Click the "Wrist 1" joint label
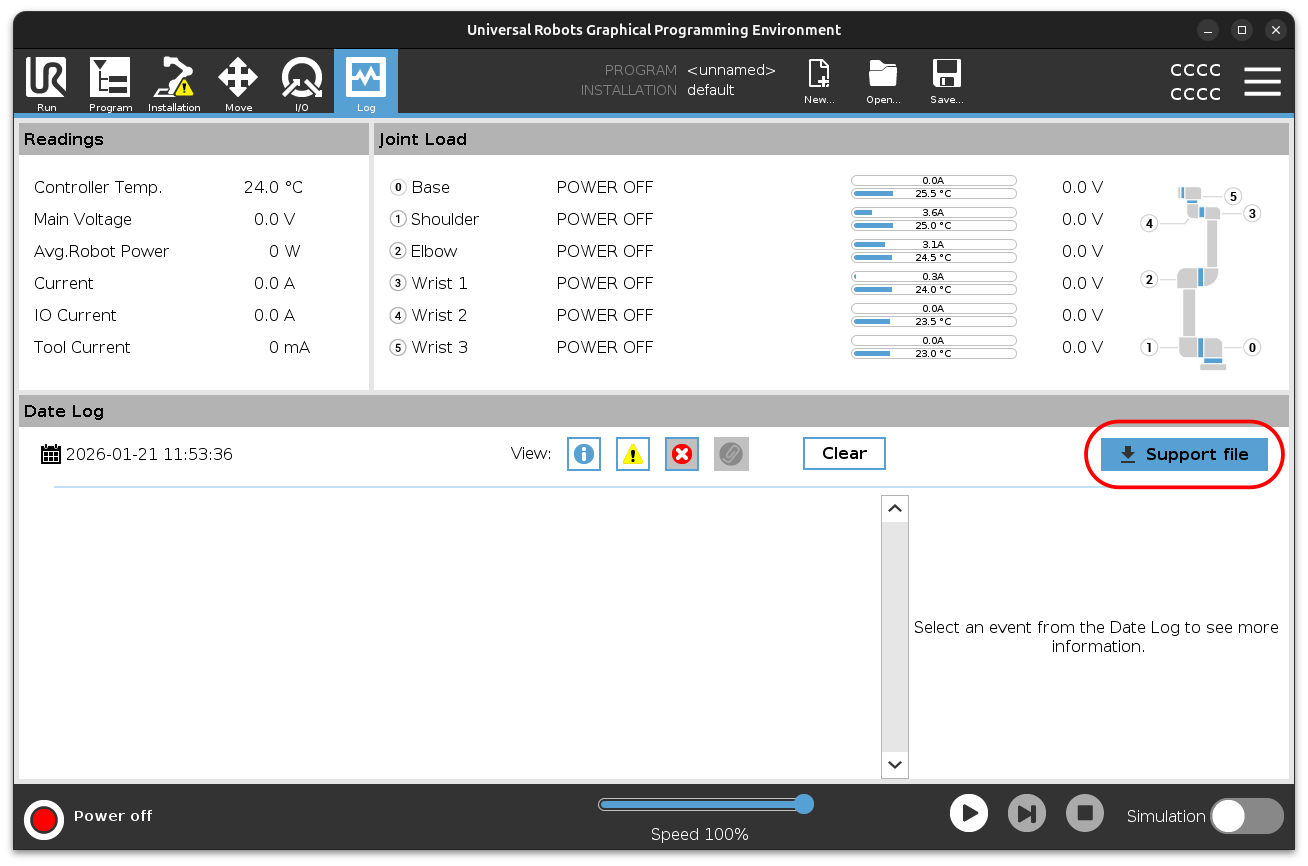Screen dimensions: 1308x866 pyautogui.click(x=440, y=283)
